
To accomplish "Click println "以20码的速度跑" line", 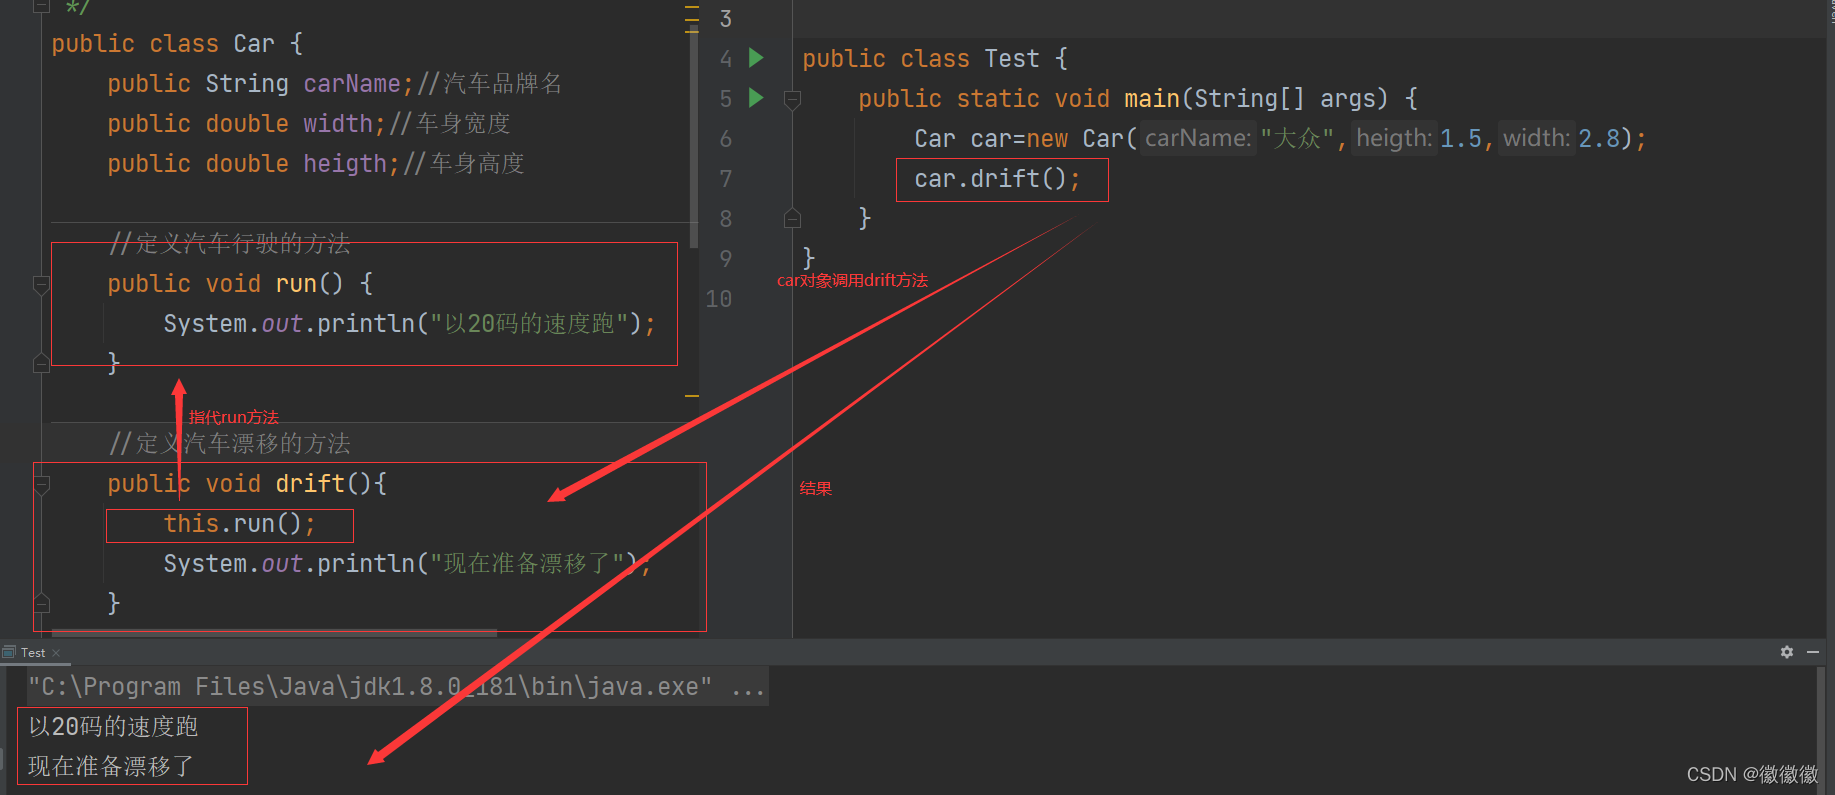I will point(409,323).
